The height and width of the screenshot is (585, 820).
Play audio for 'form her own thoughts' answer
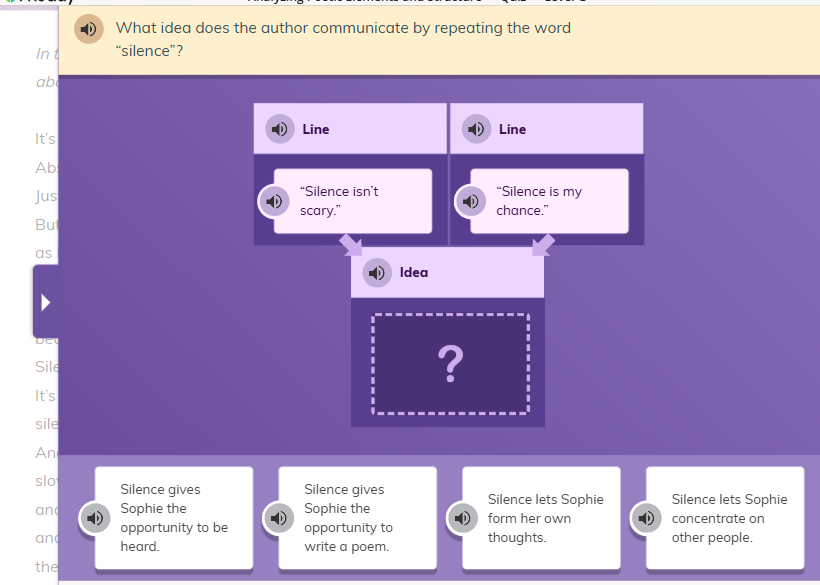(x=462, y=518)
